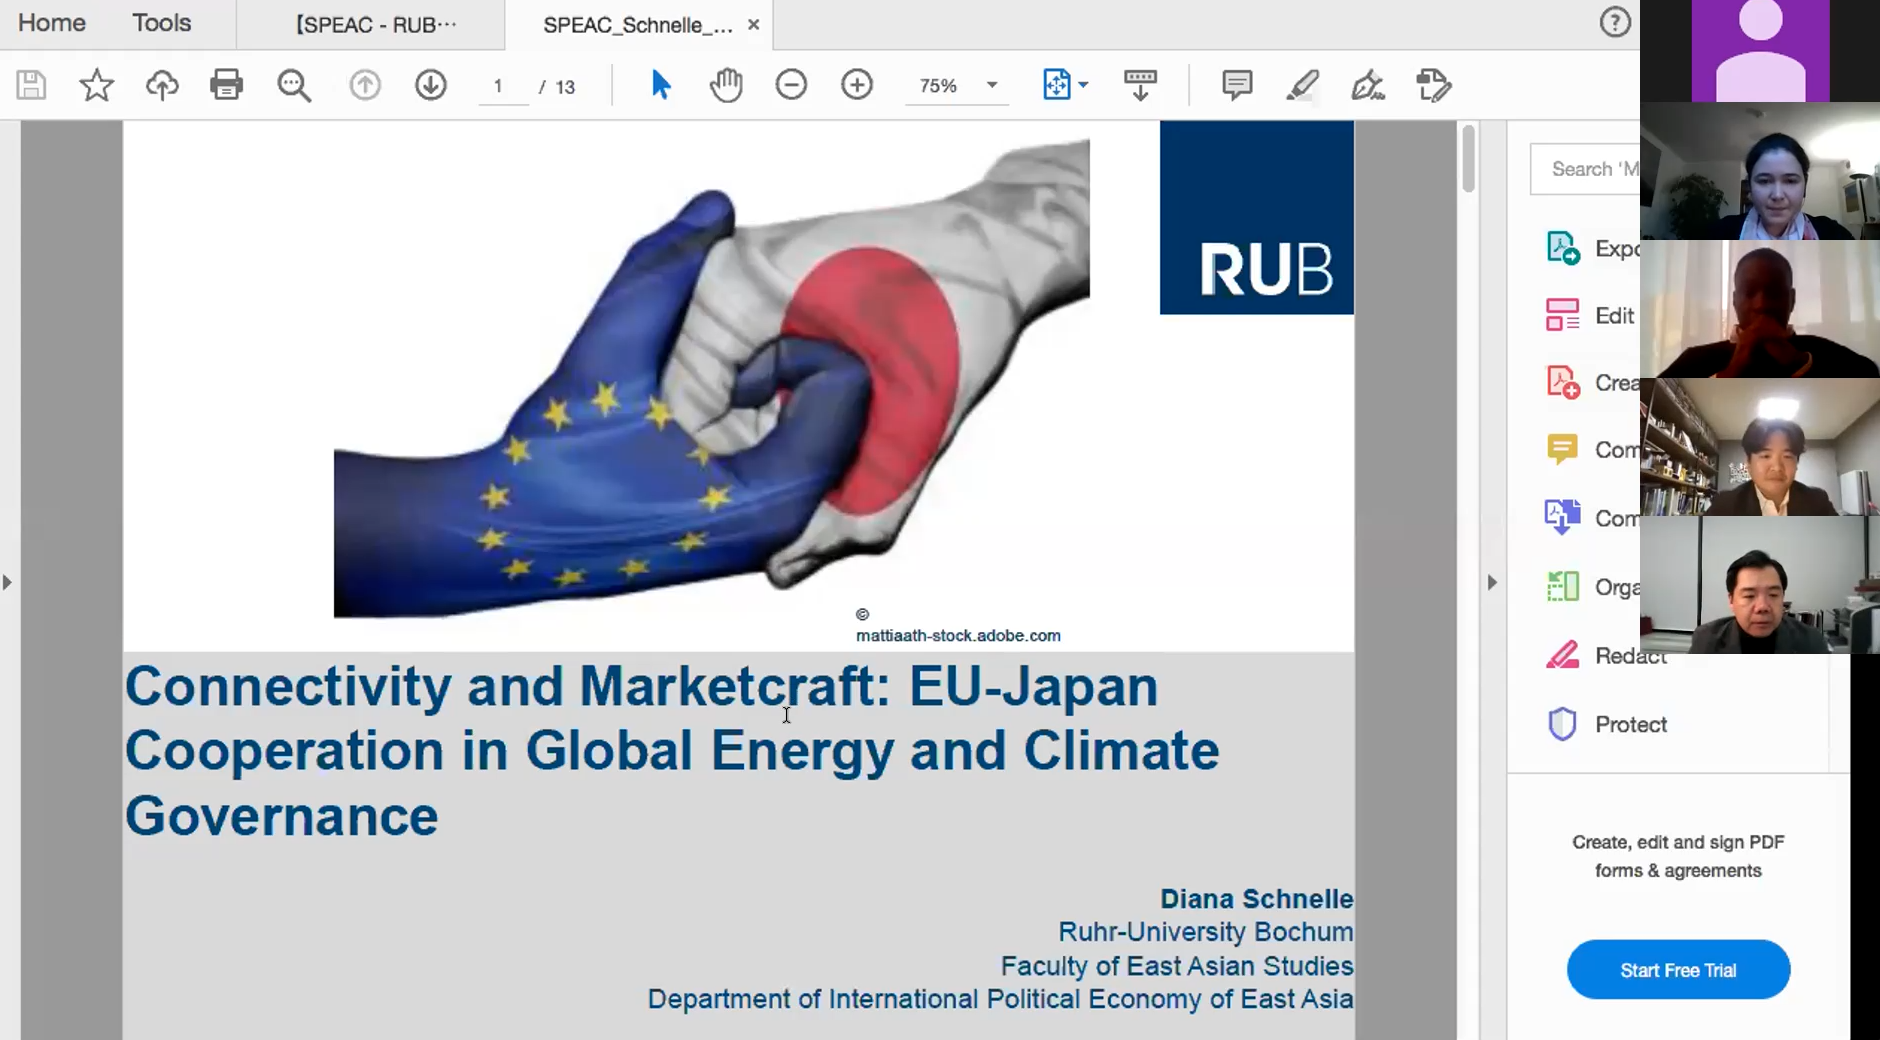Open the fit page options dropdown
Screen dimensions: 1880x1040
click(x=1083, y=85)
